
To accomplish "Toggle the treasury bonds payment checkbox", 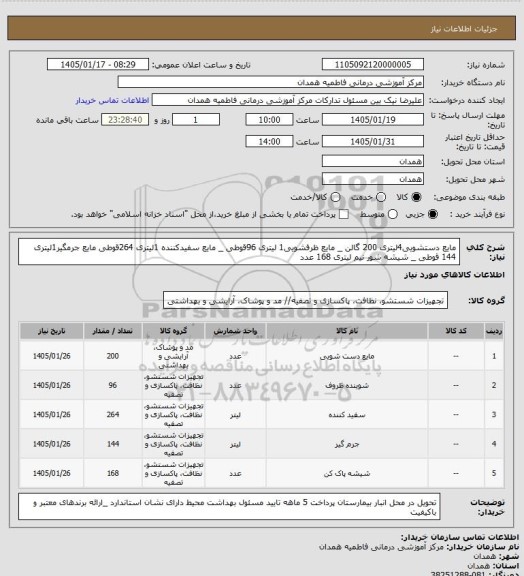I will click(344, 214).
